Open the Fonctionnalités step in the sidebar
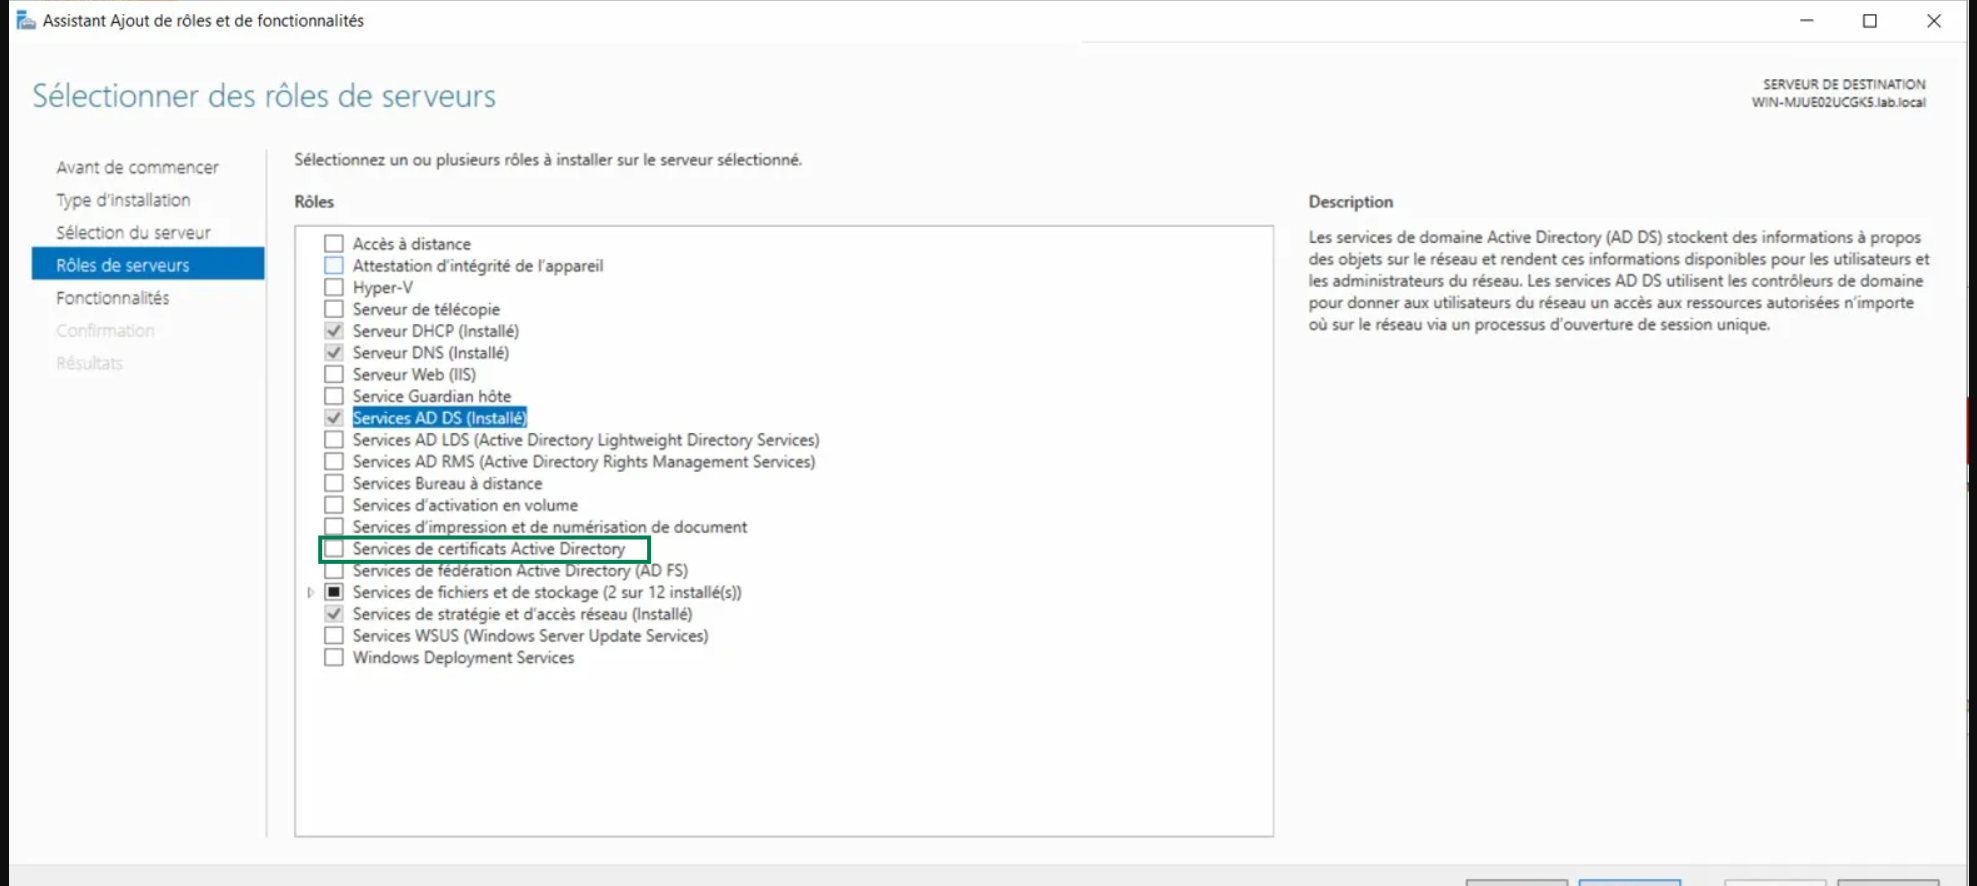The image size is (1977, 886). (x=113, y=298)
